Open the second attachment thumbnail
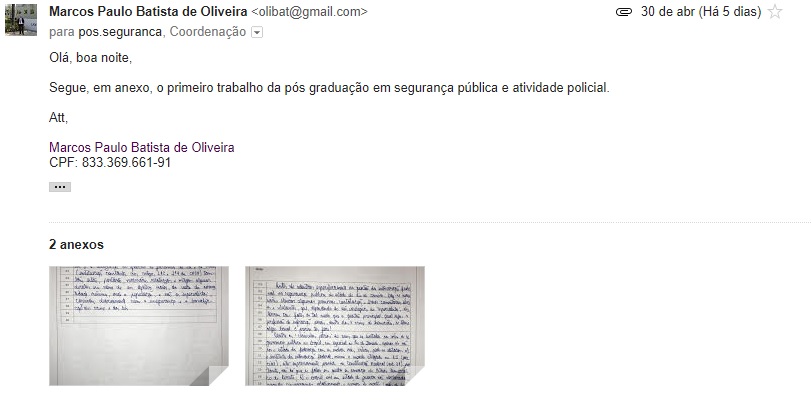This screenshot has width=811, height=400. (x=335, y=325)
